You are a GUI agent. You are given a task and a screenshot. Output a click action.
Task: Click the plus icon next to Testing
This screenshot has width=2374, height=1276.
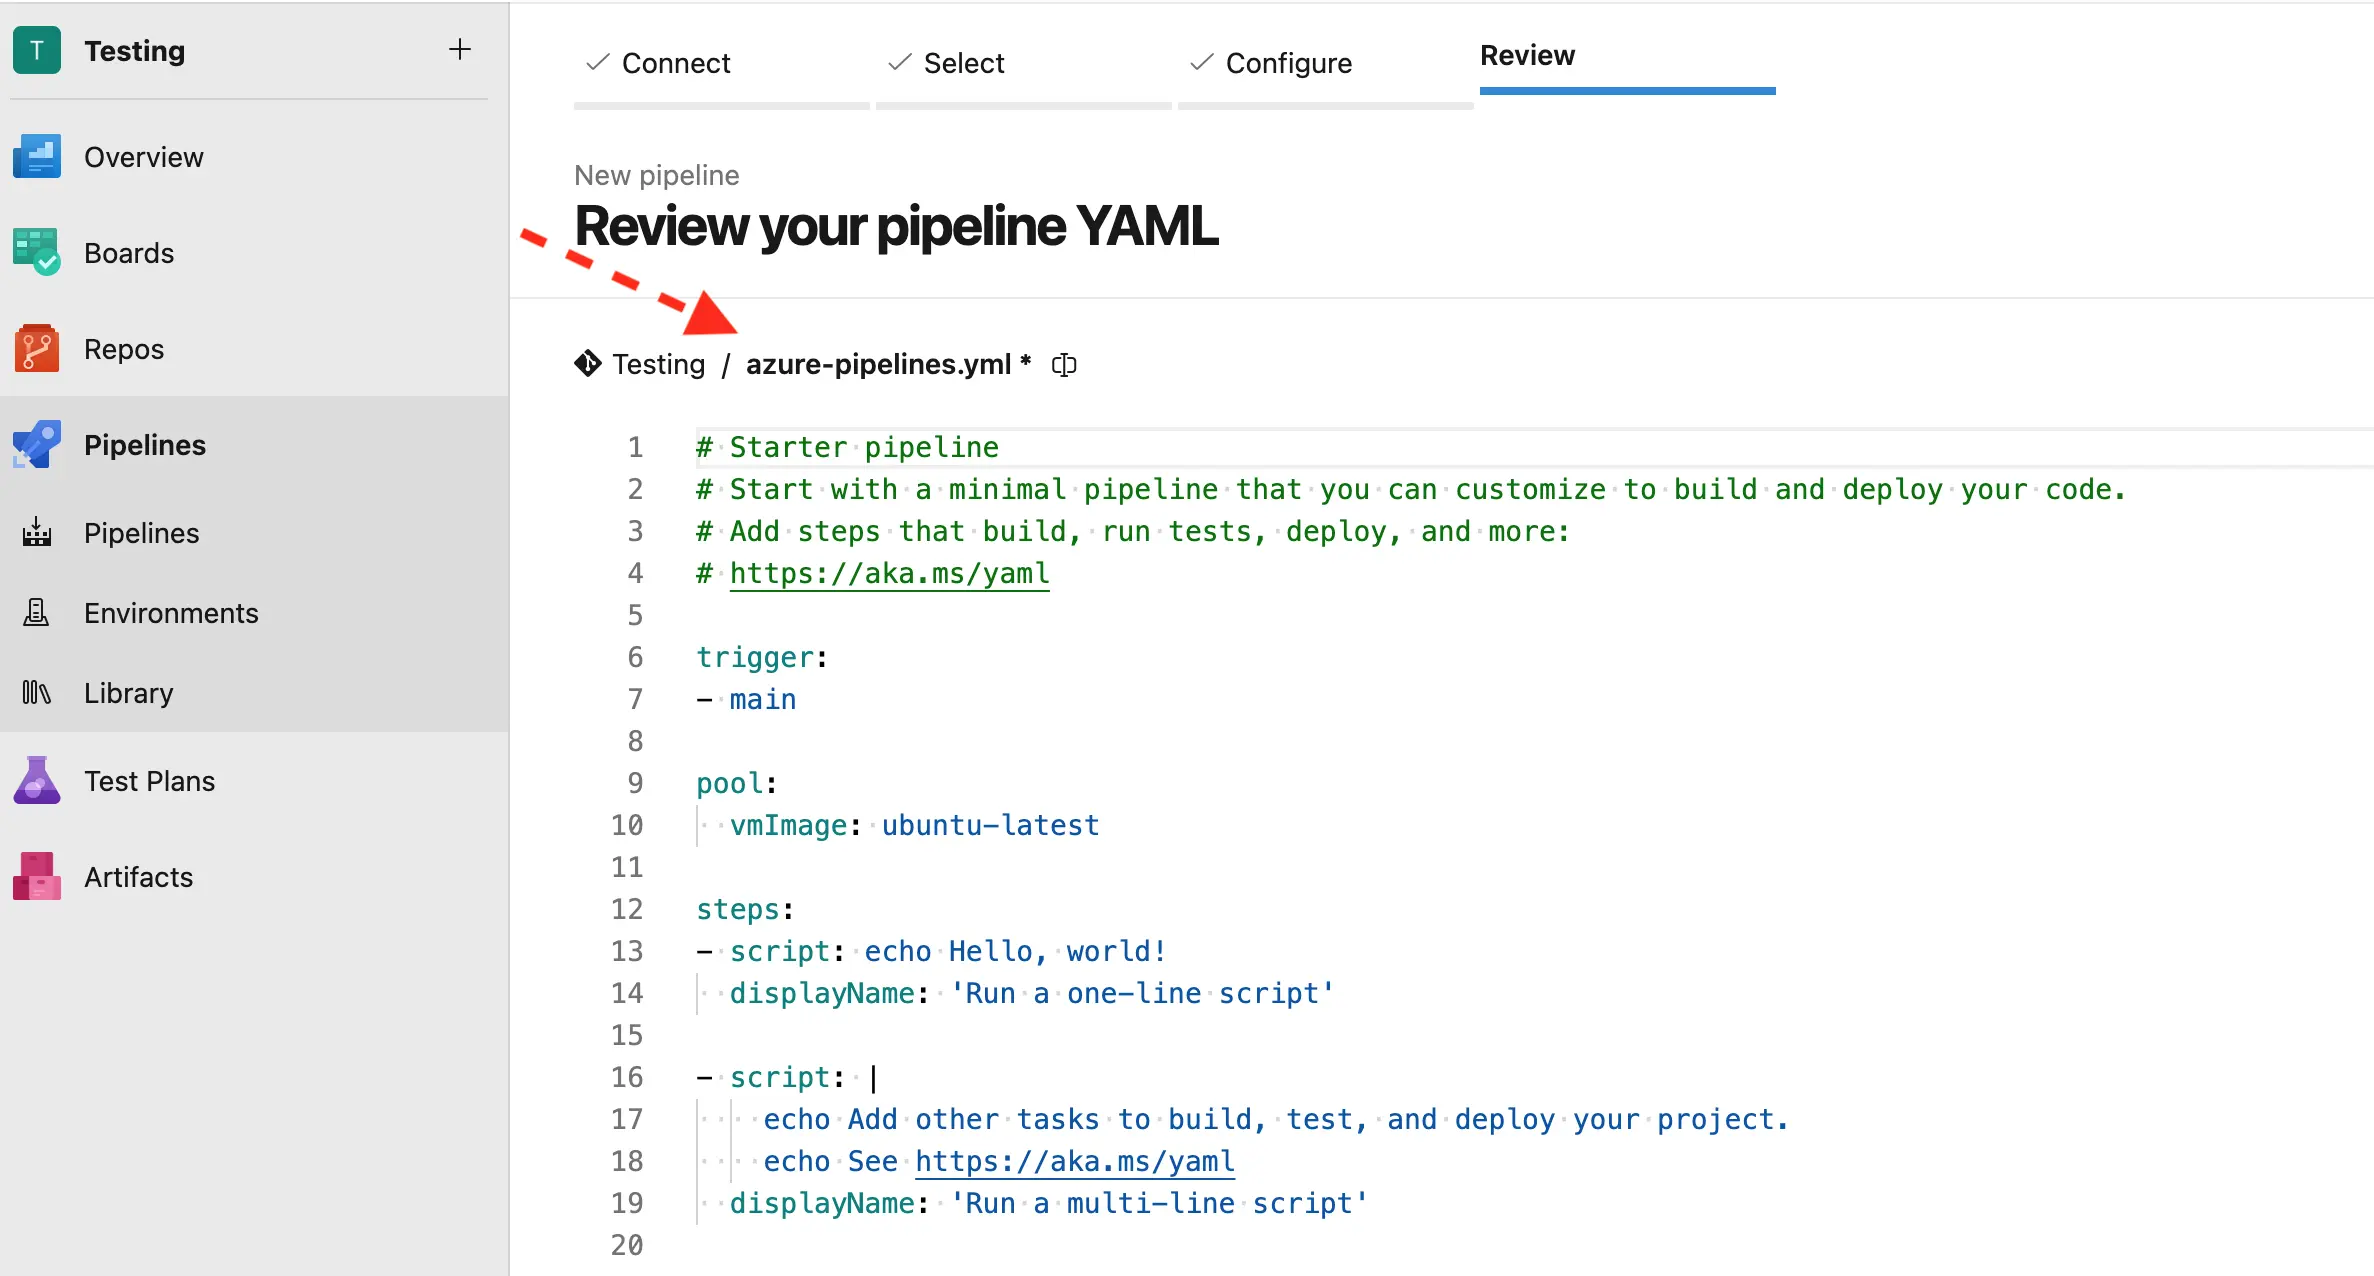pos(460,49)
